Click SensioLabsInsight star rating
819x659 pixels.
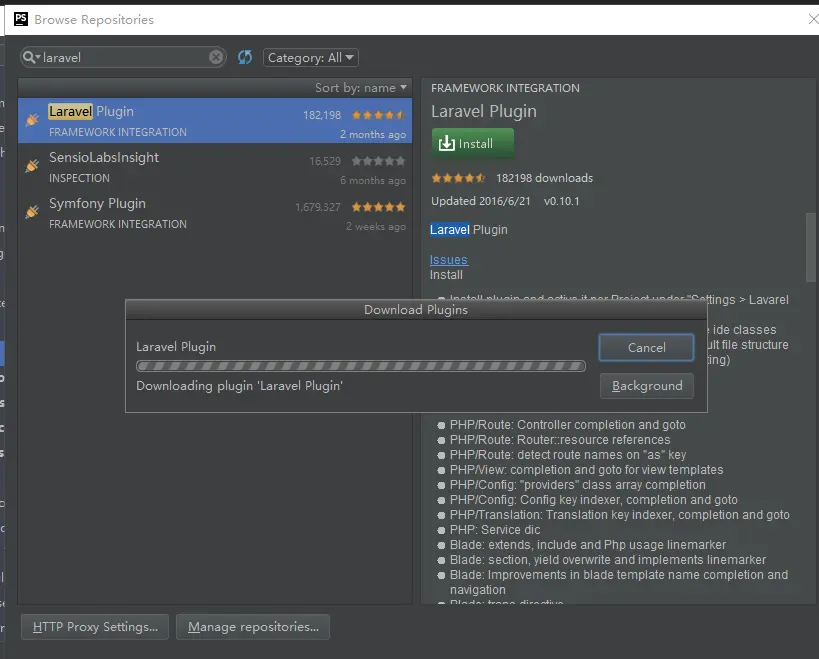tap(378, 161)
